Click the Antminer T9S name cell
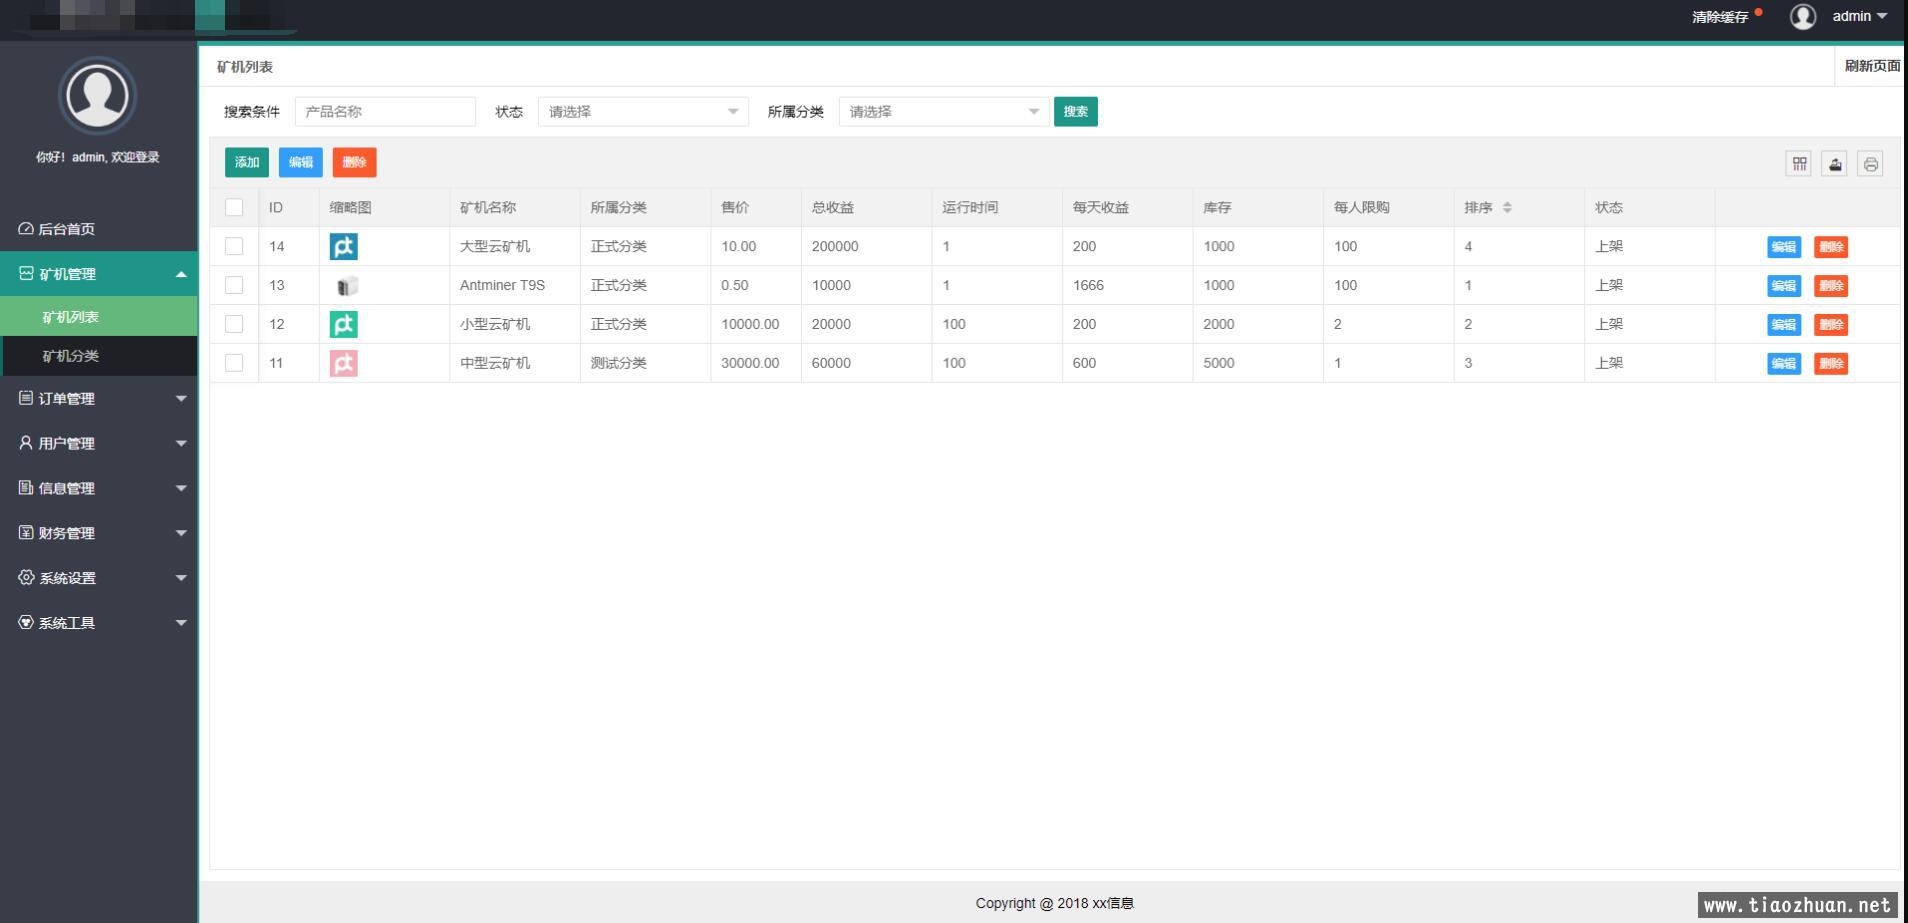This screenshot has width=1908, height=923. 514,285
